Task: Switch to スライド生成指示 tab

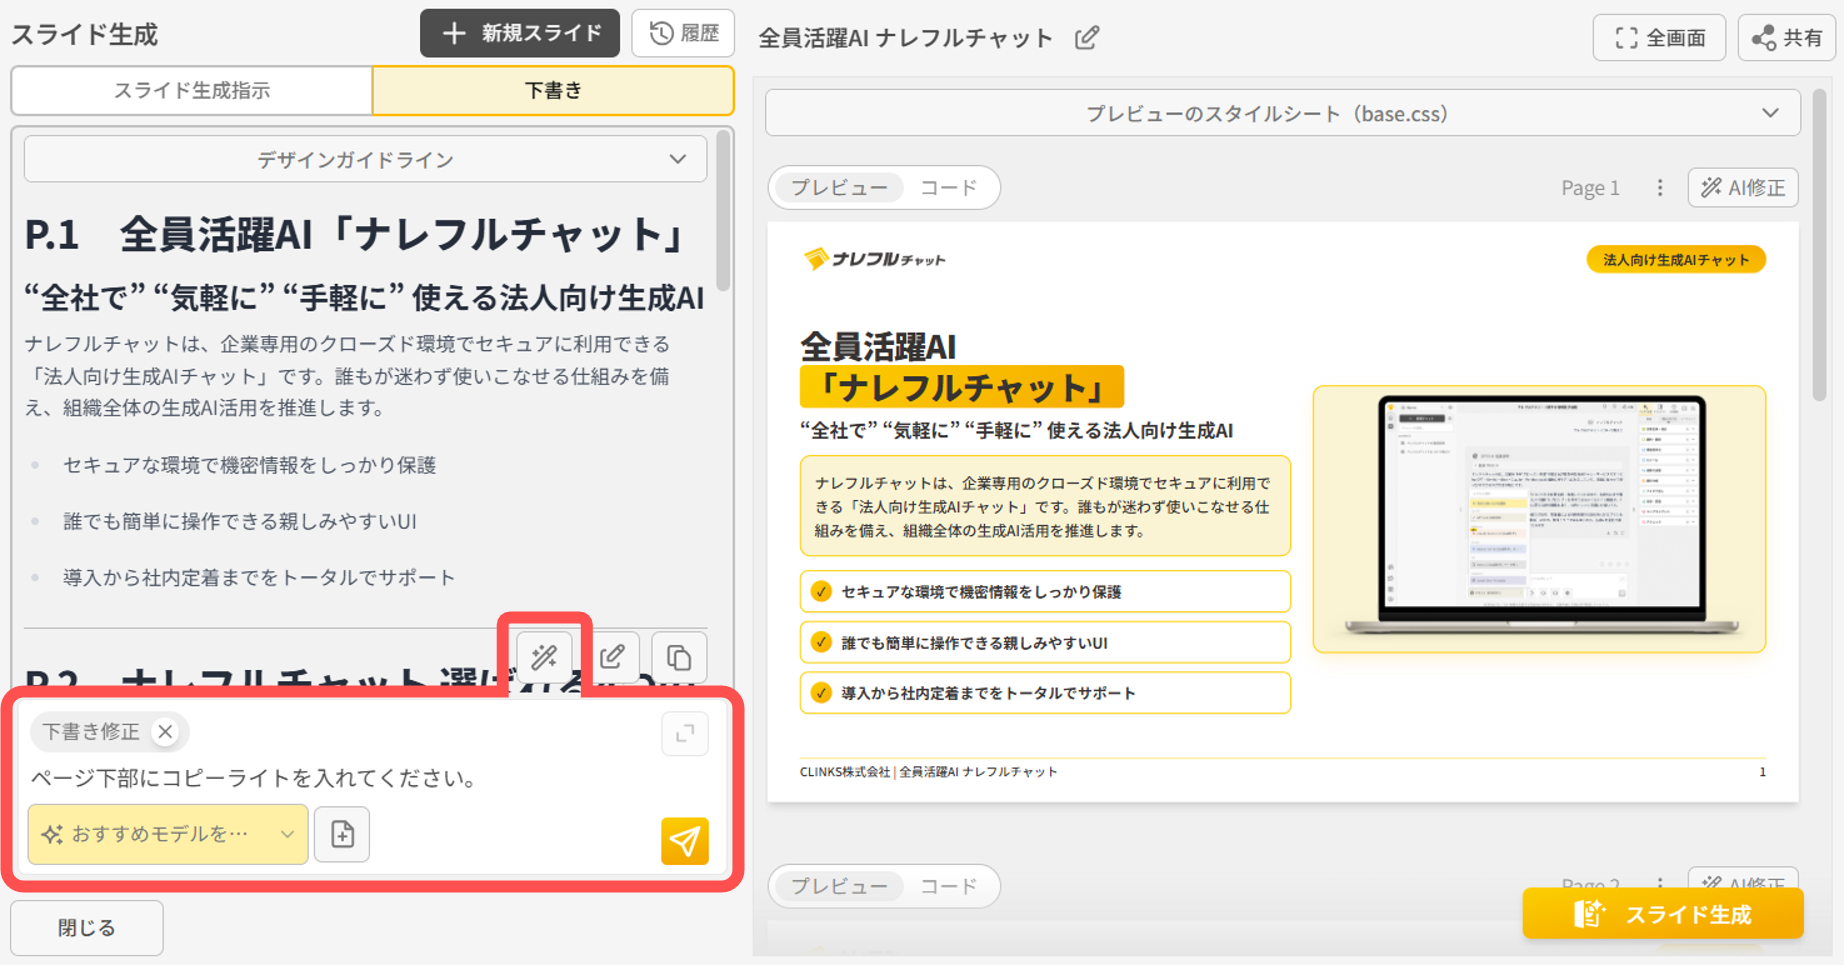Action: (192, 90)
